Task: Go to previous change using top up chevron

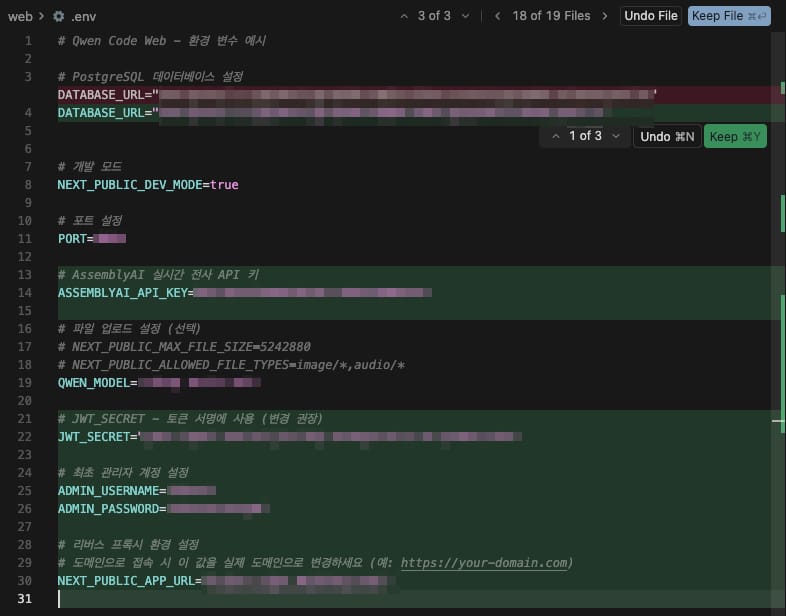Action: [403, 16]
